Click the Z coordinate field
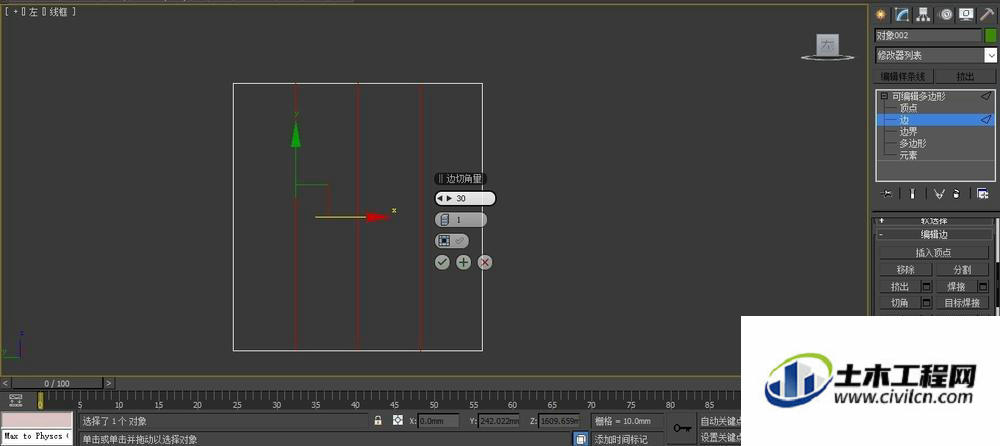Image resolution: width=1000 pixels, height=446 pixels. pos(559,421)
